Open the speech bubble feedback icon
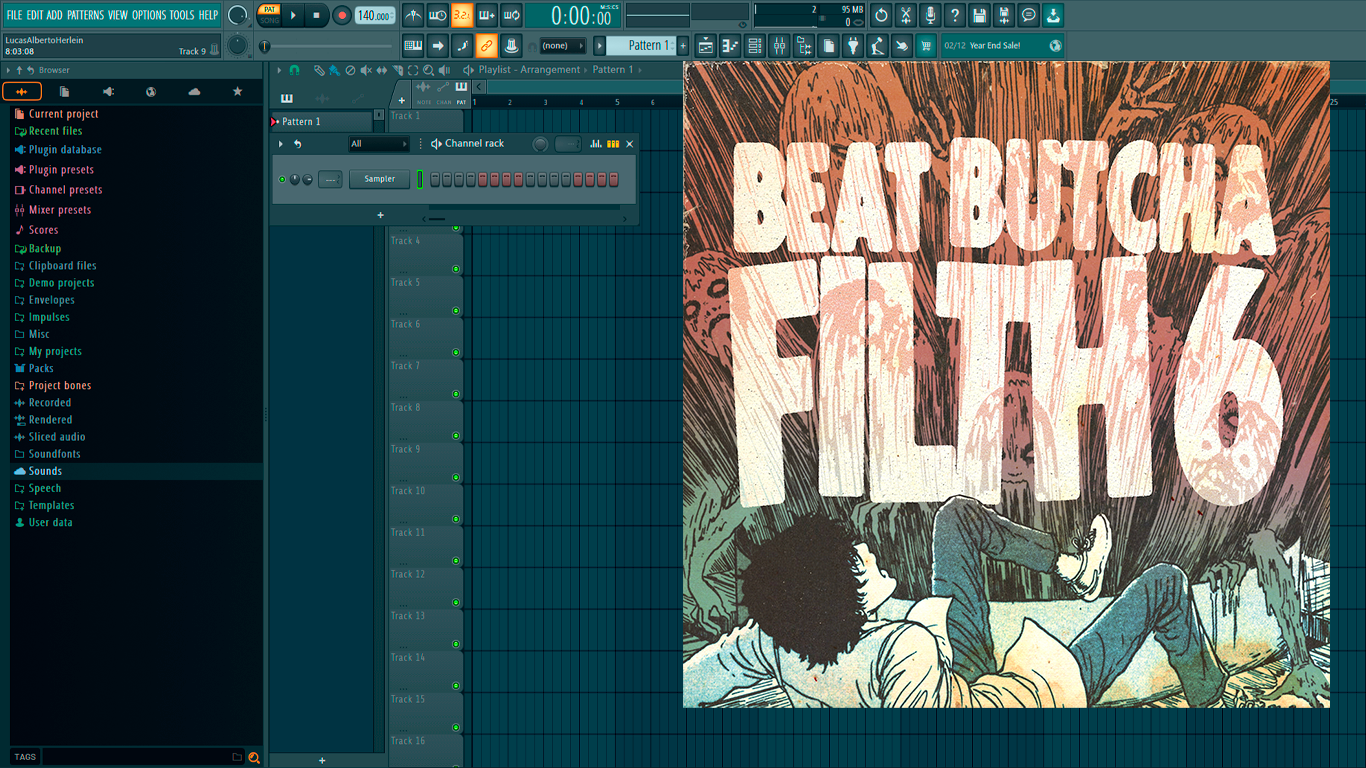This screenshot has height=768, width=1366. pyautogui.click(x=1028, y=15)
